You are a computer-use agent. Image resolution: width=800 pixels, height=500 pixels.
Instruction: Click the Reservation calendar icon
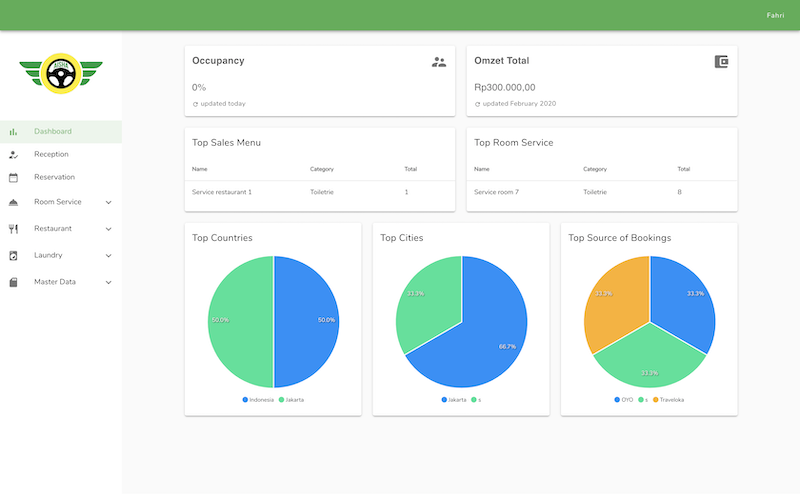[13, 177]
